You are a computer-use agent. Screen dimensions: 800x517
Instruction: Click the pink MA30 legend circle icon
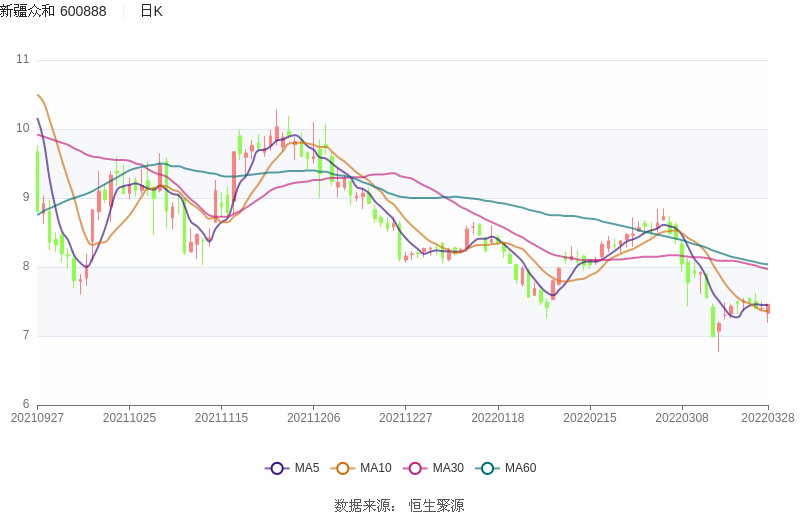[415, 468]
